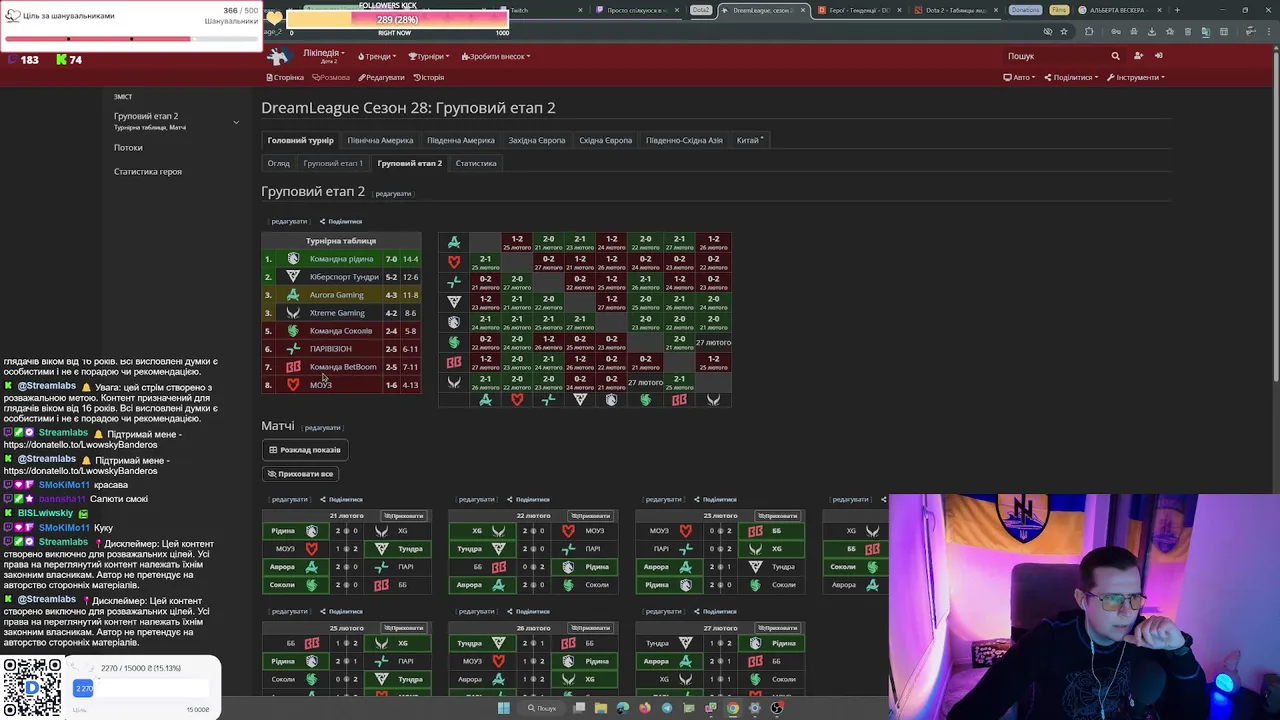Open the Китай region tab dropdown
This screenshot has height=720, width=1280.
[750, 140]
